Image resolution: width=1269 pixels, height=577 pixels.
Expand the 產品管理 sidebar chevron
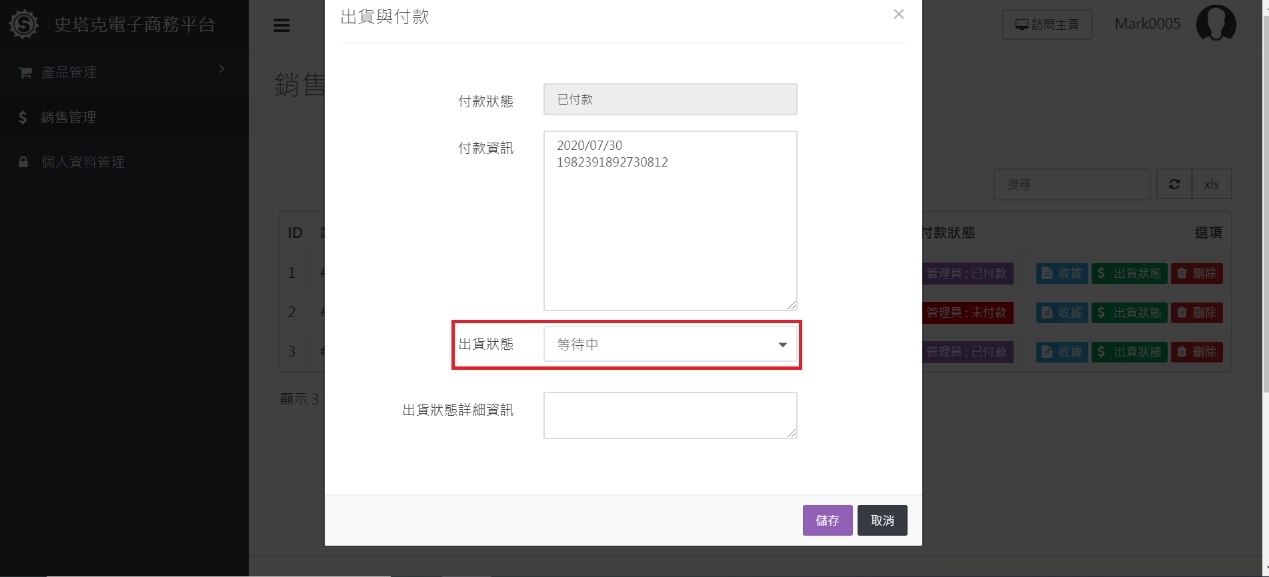tap(221, 69)
